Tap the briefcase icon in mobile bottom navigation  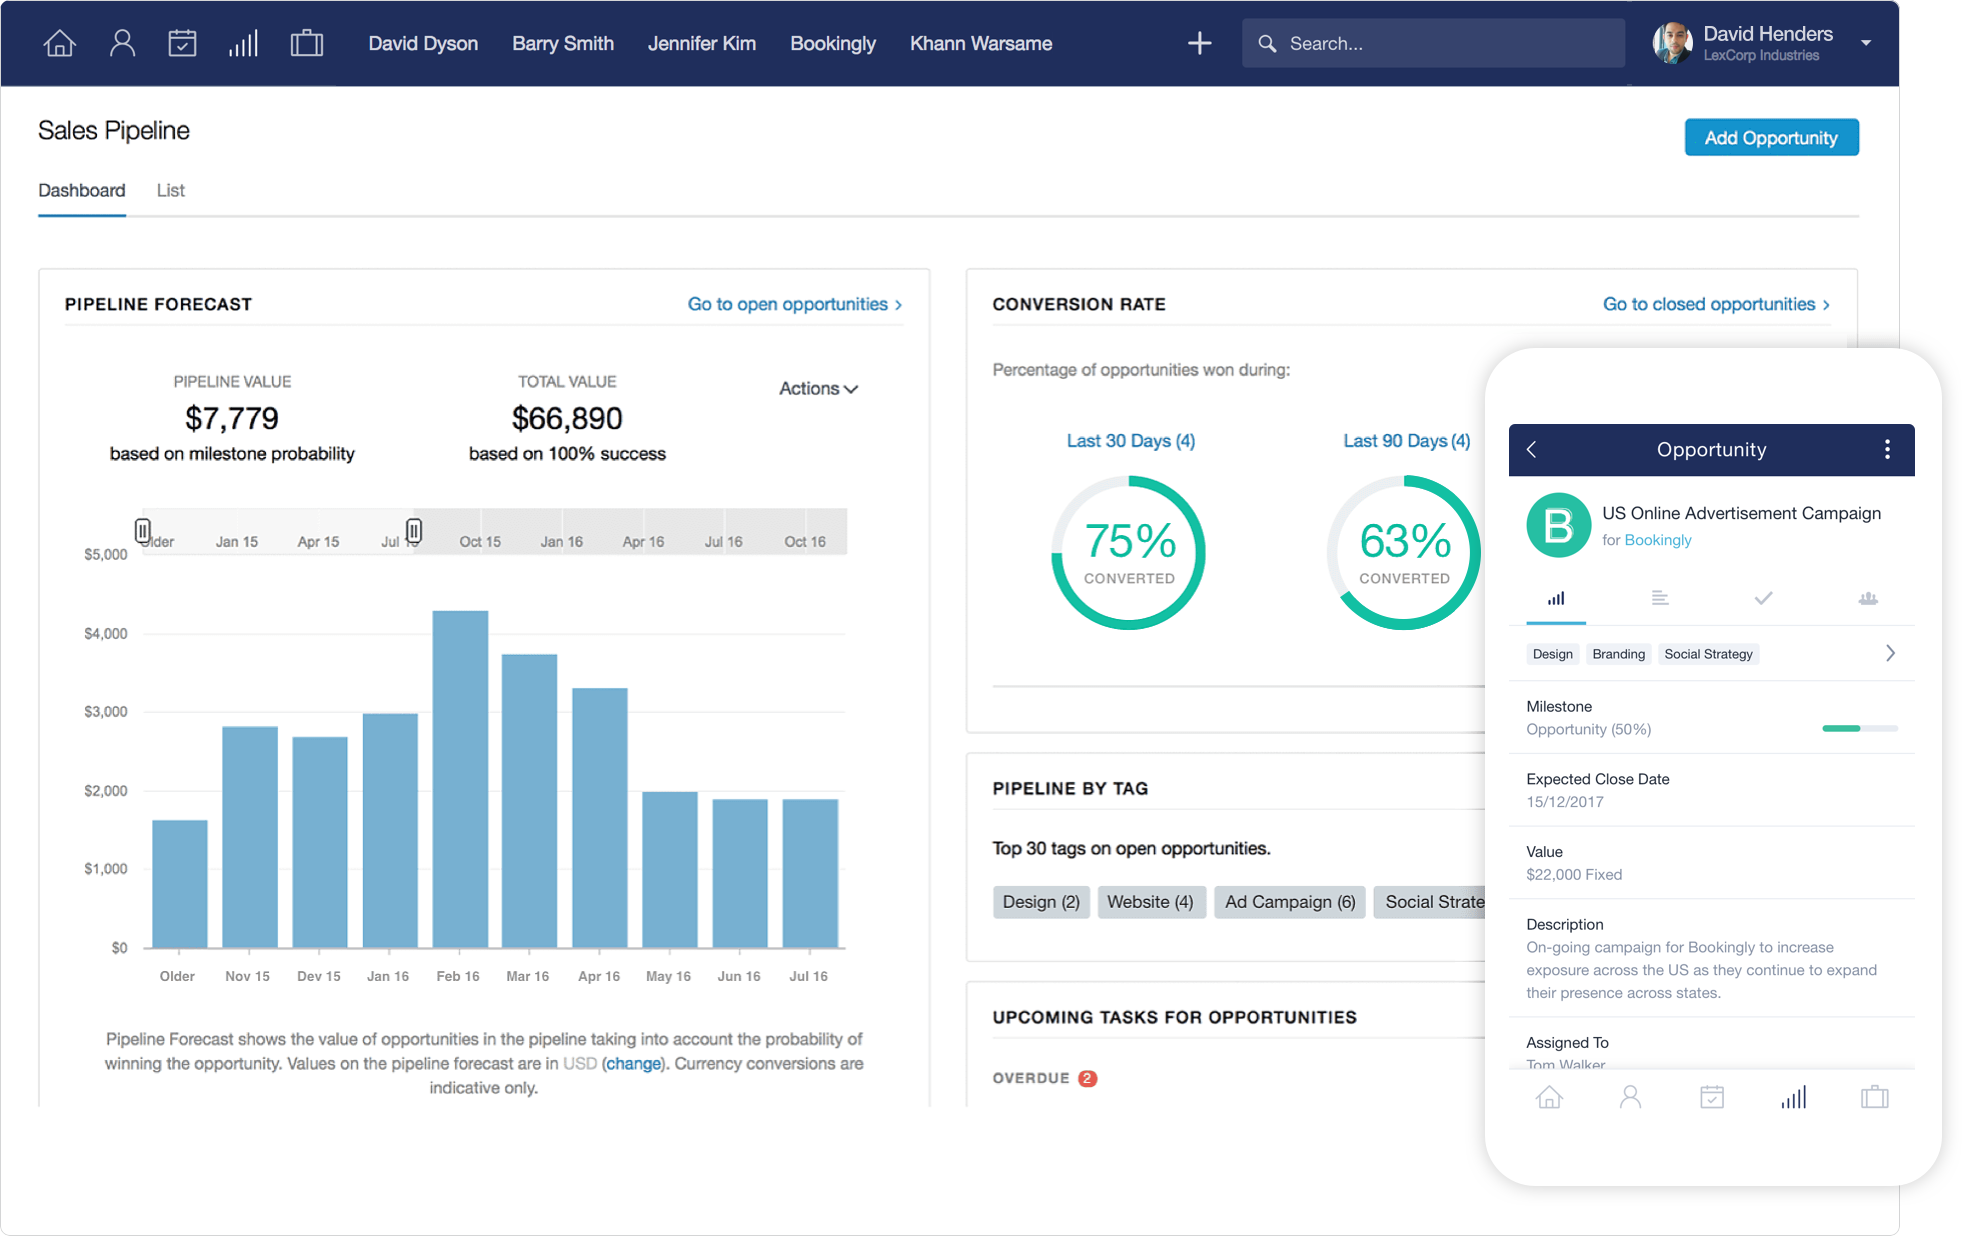point(1874,1097)
